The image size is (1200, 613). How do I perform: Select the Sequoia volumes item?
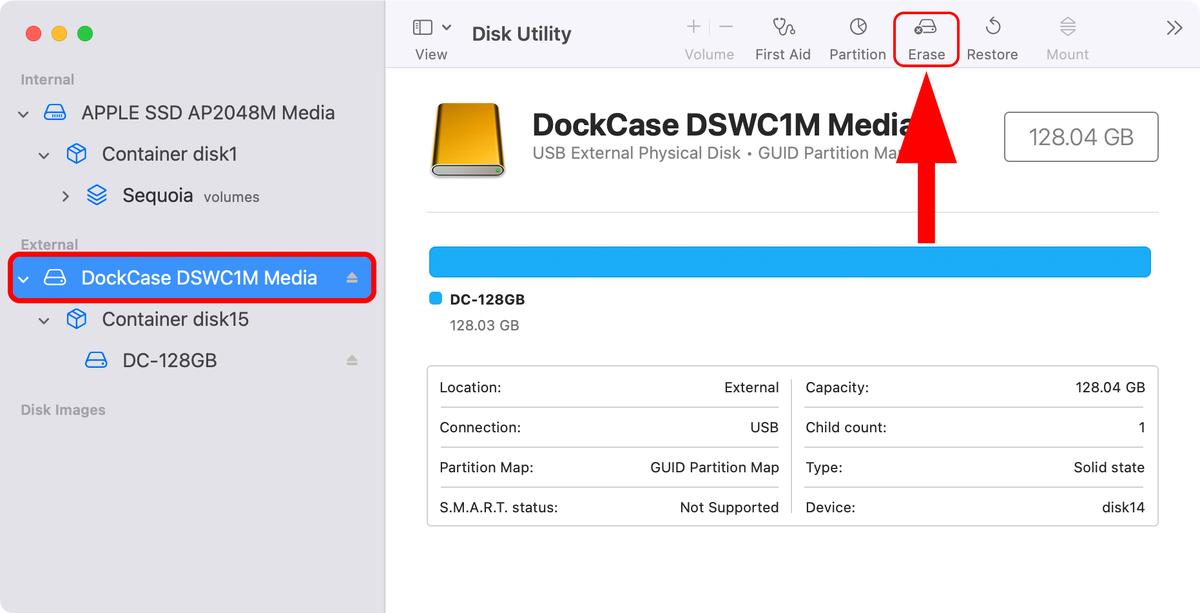pos(191,195)
